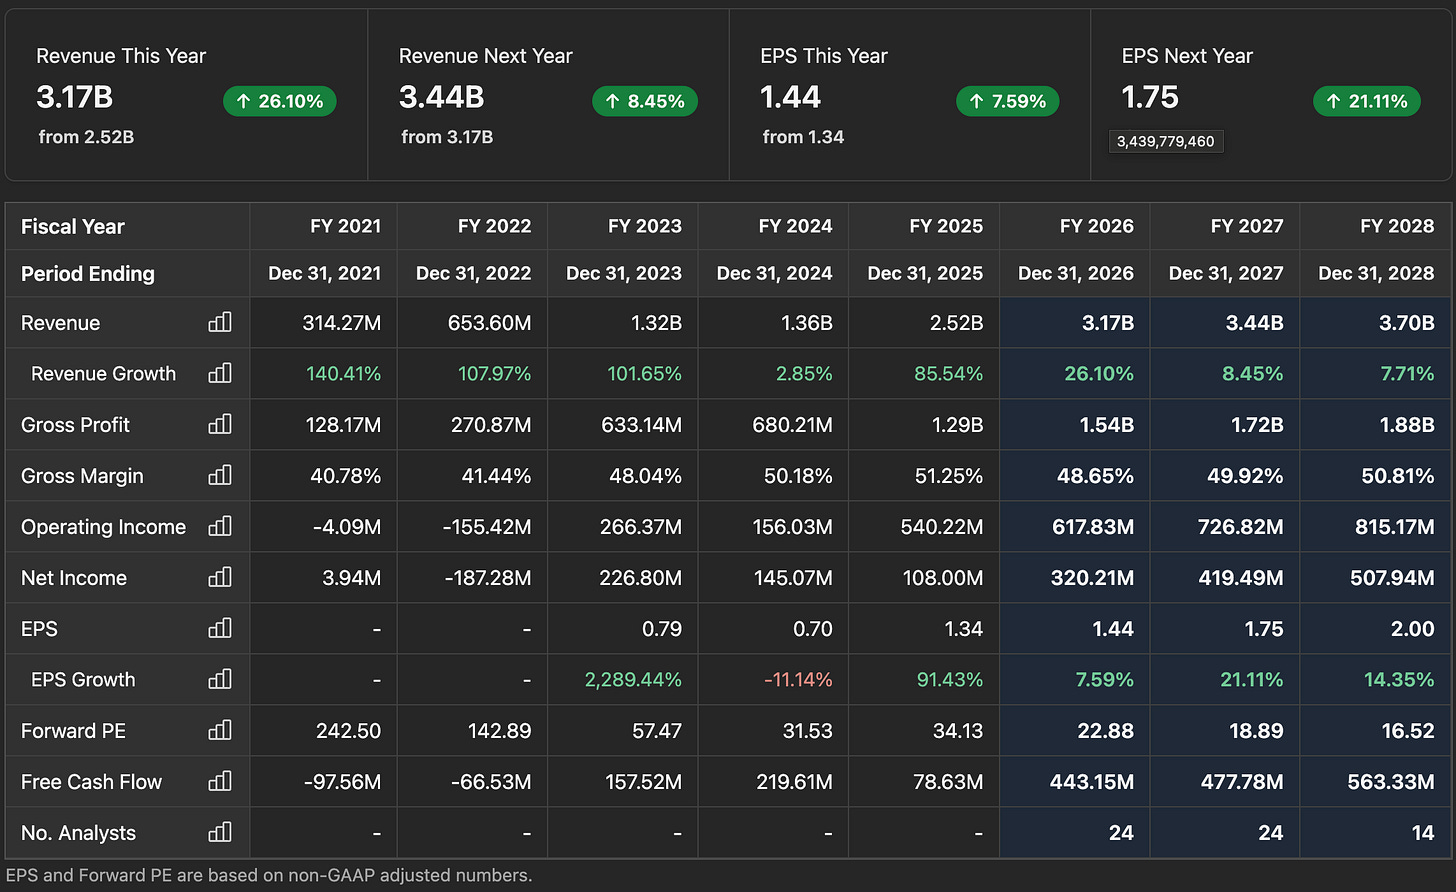Image resolution: width=1456 pixels, height=892 pixels.
Task: Click the 3,439,779,460 tooltip value
Action: coord(1166,141)
